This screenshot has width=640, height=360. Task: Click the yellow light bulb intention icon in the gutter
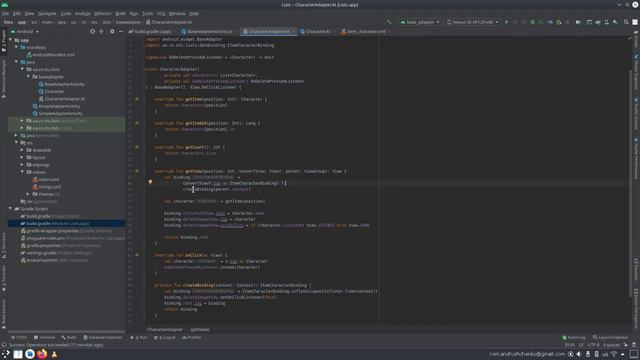pyautogui.click(x=150, y=182)
